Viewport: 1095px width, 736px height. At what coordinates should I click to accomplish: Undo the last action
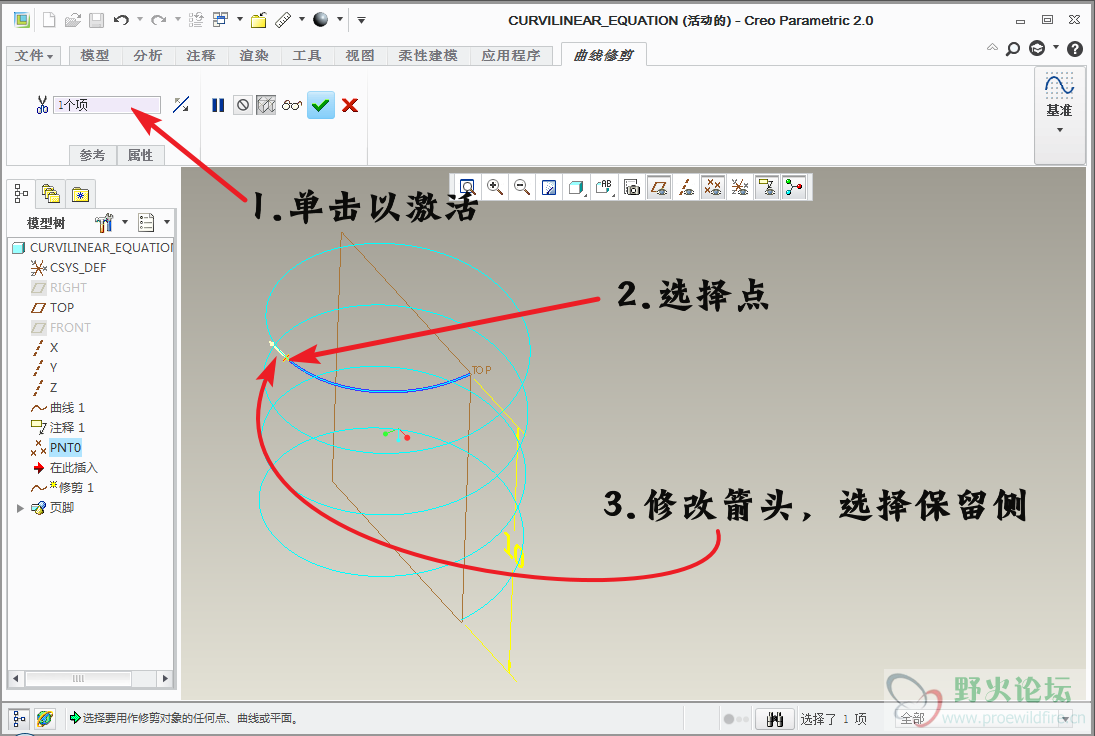(121, 20)
